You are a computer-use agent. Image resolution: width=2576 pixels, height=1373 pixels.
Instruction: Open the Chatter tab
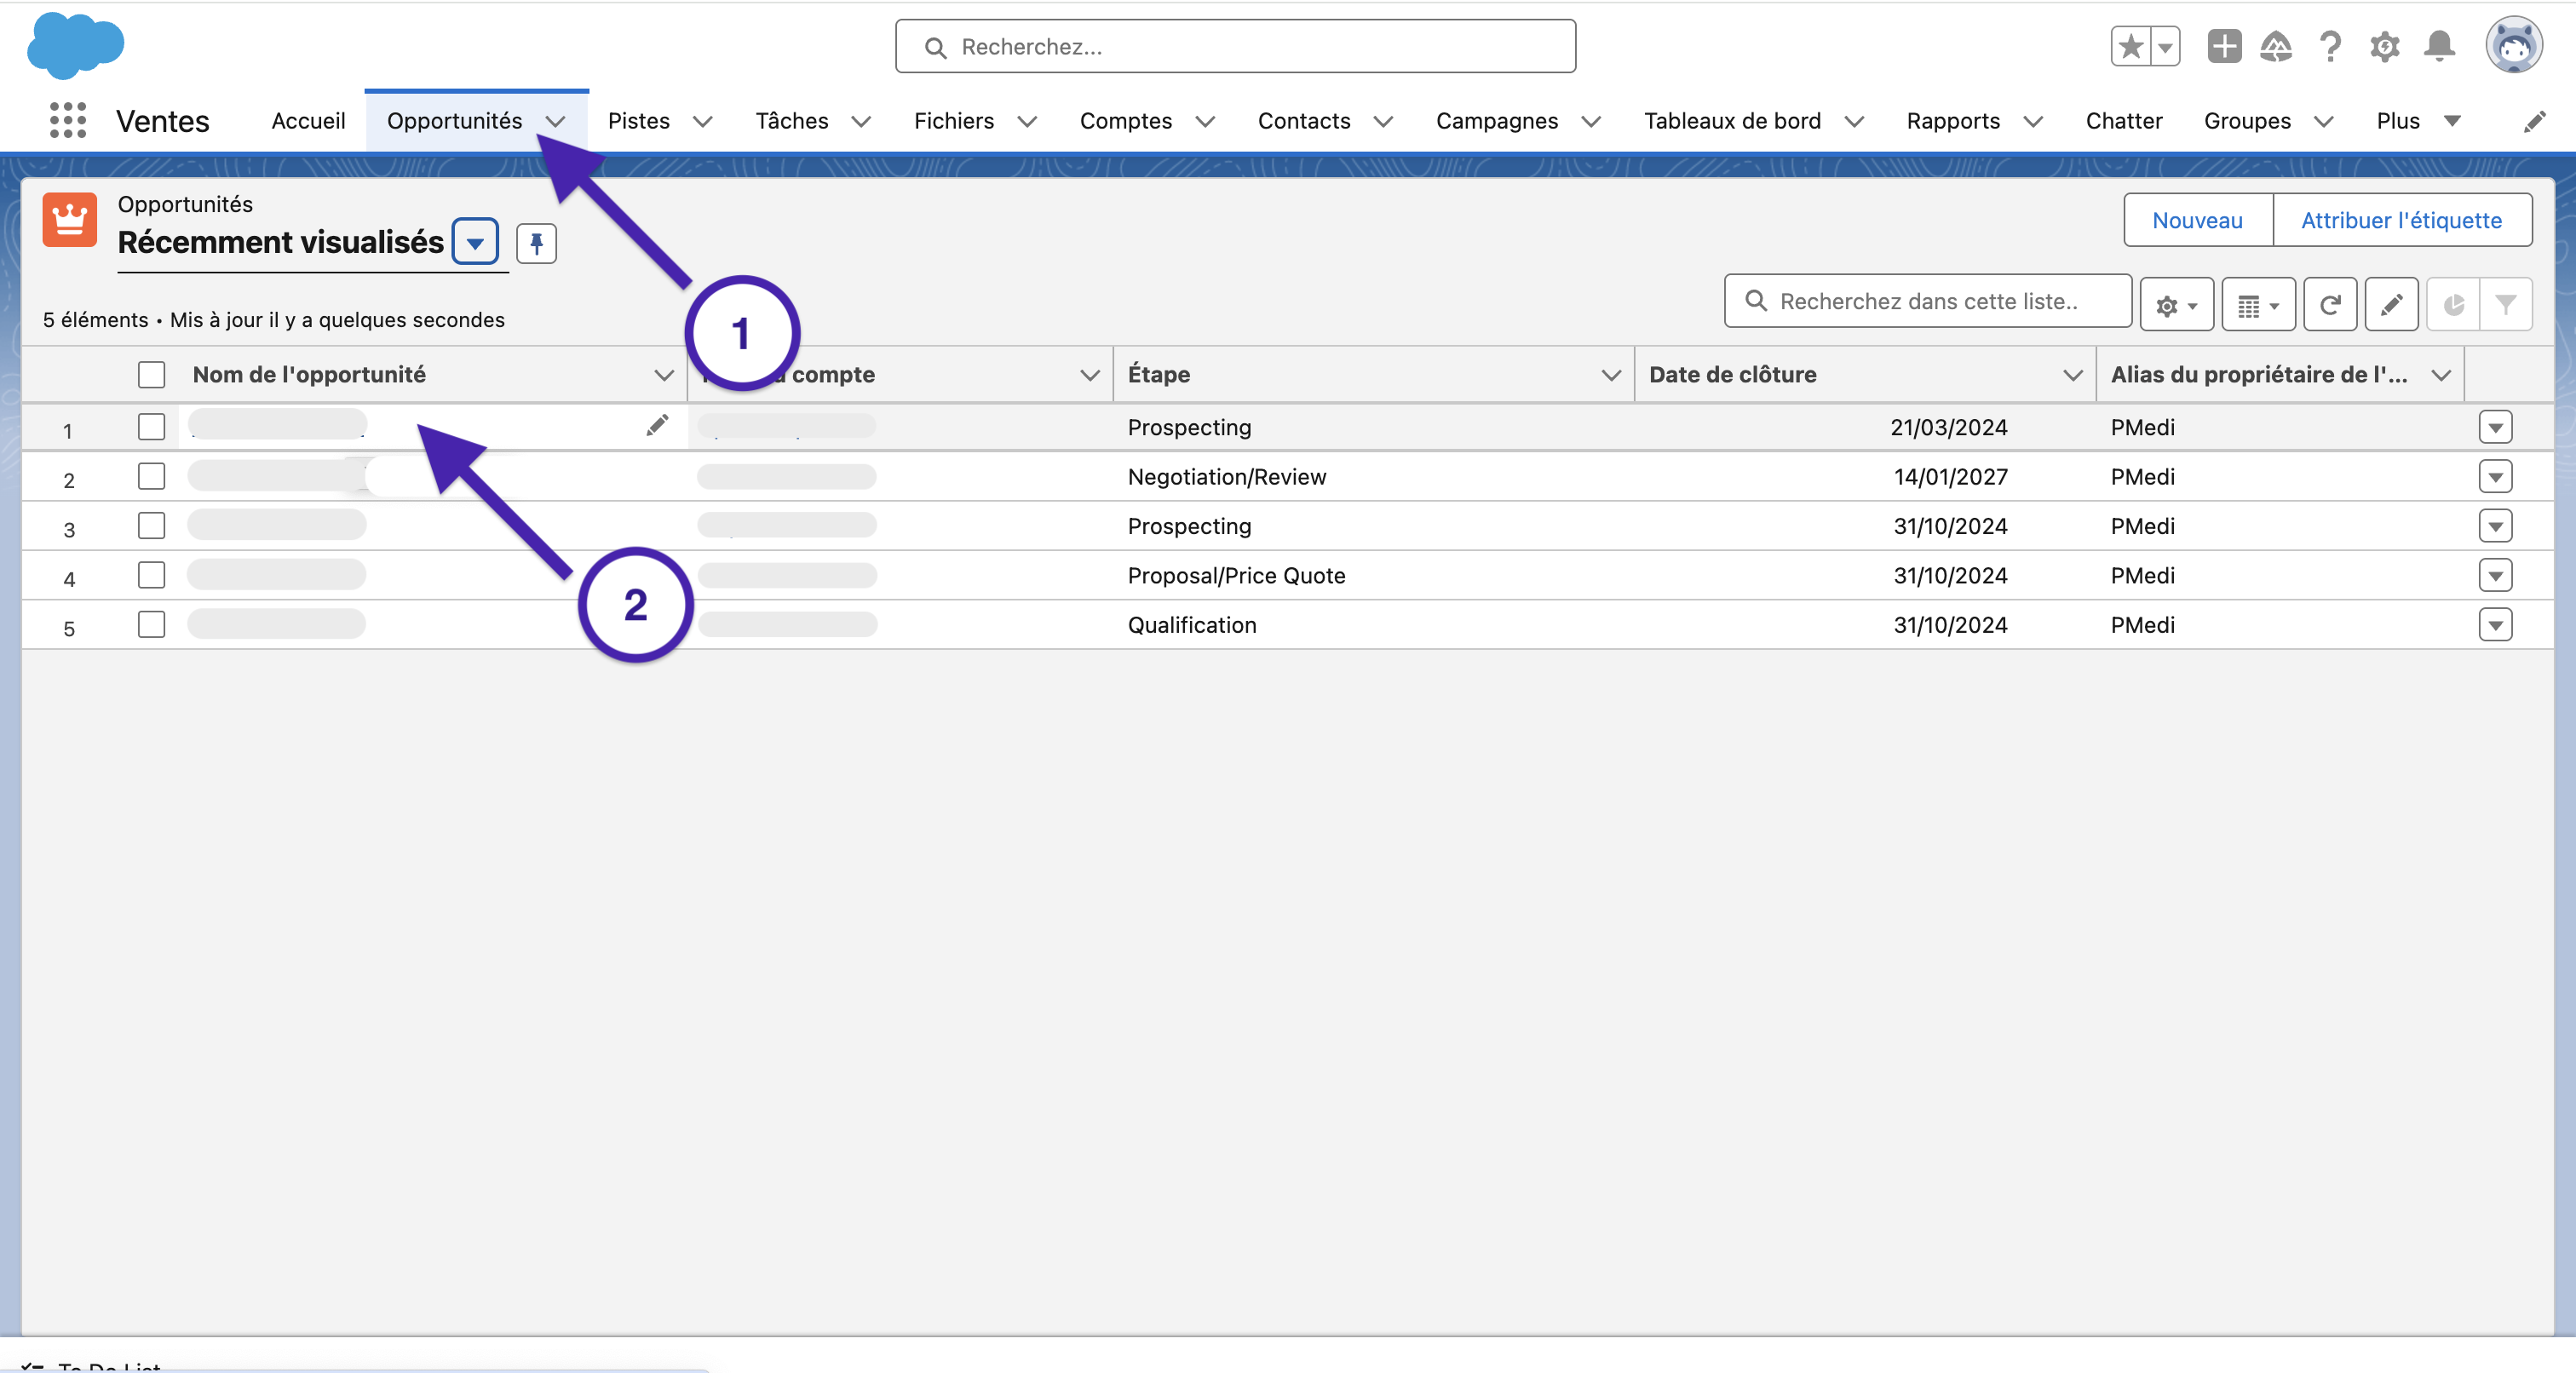2123,121
